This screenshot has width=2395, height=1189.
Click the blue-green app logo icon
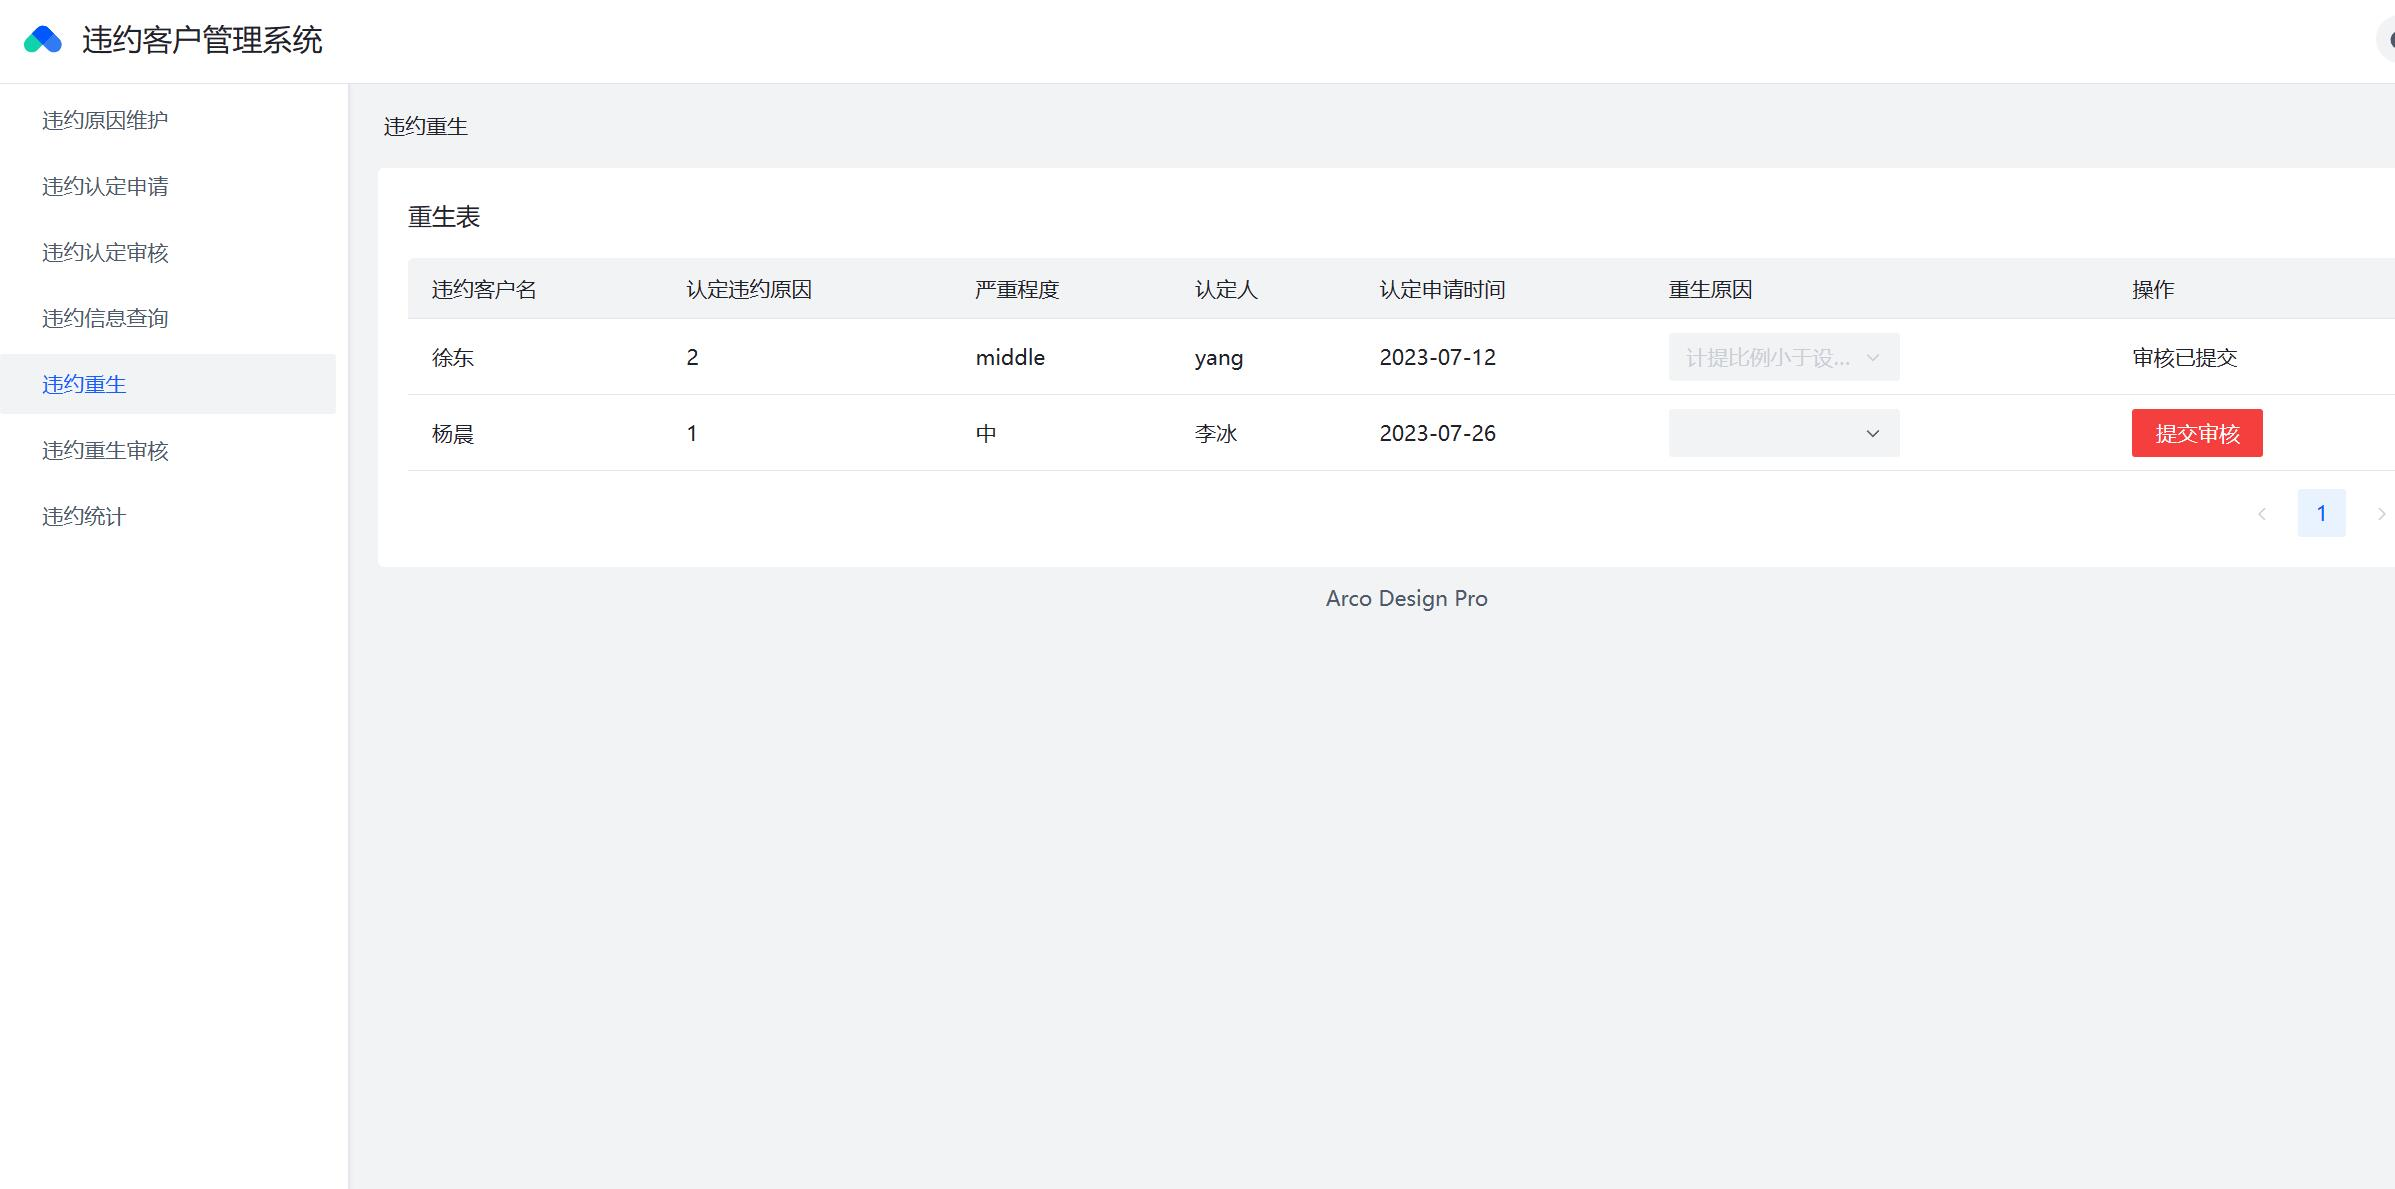coord(43,40)
